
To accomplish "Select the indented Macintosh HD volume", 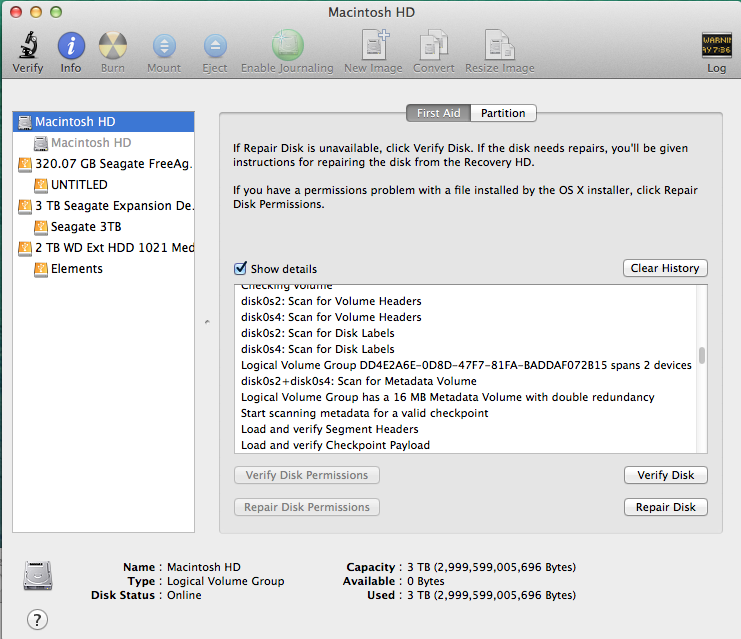I will 103,142.
